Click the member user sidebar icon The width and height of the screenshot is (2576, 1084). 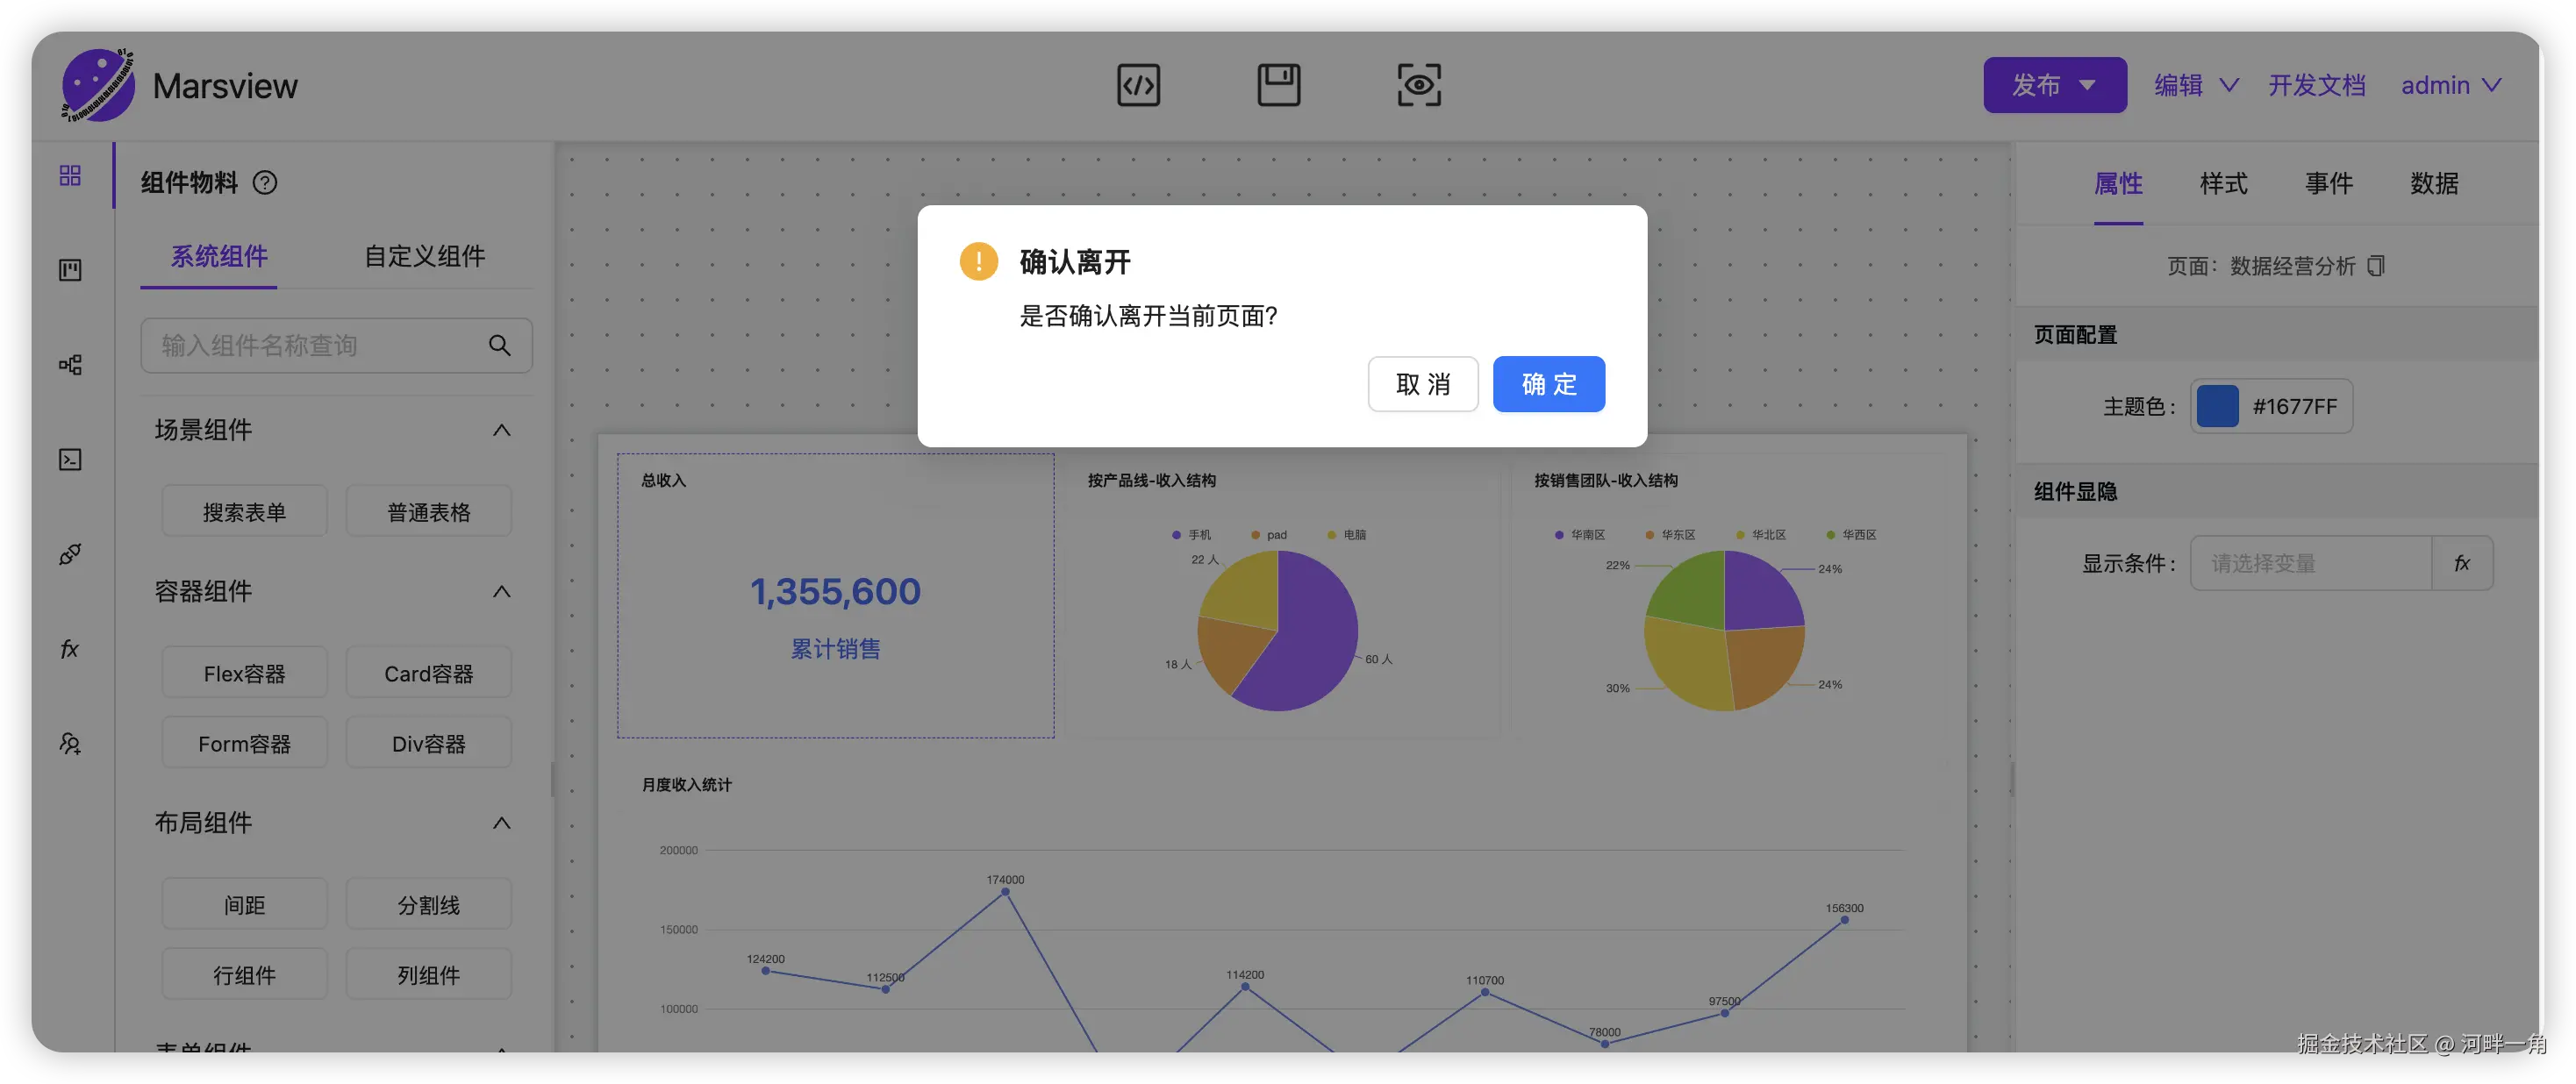(70, 744)
